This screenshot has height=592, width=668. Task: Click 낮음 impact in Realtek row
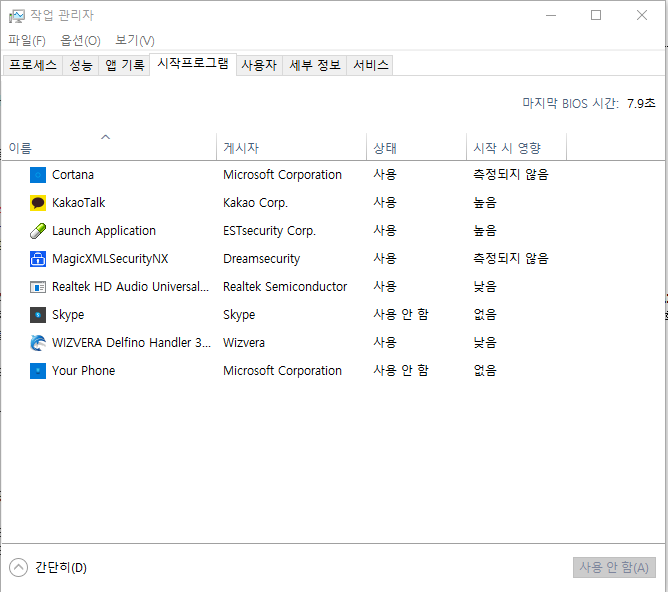tap(485, 287)
